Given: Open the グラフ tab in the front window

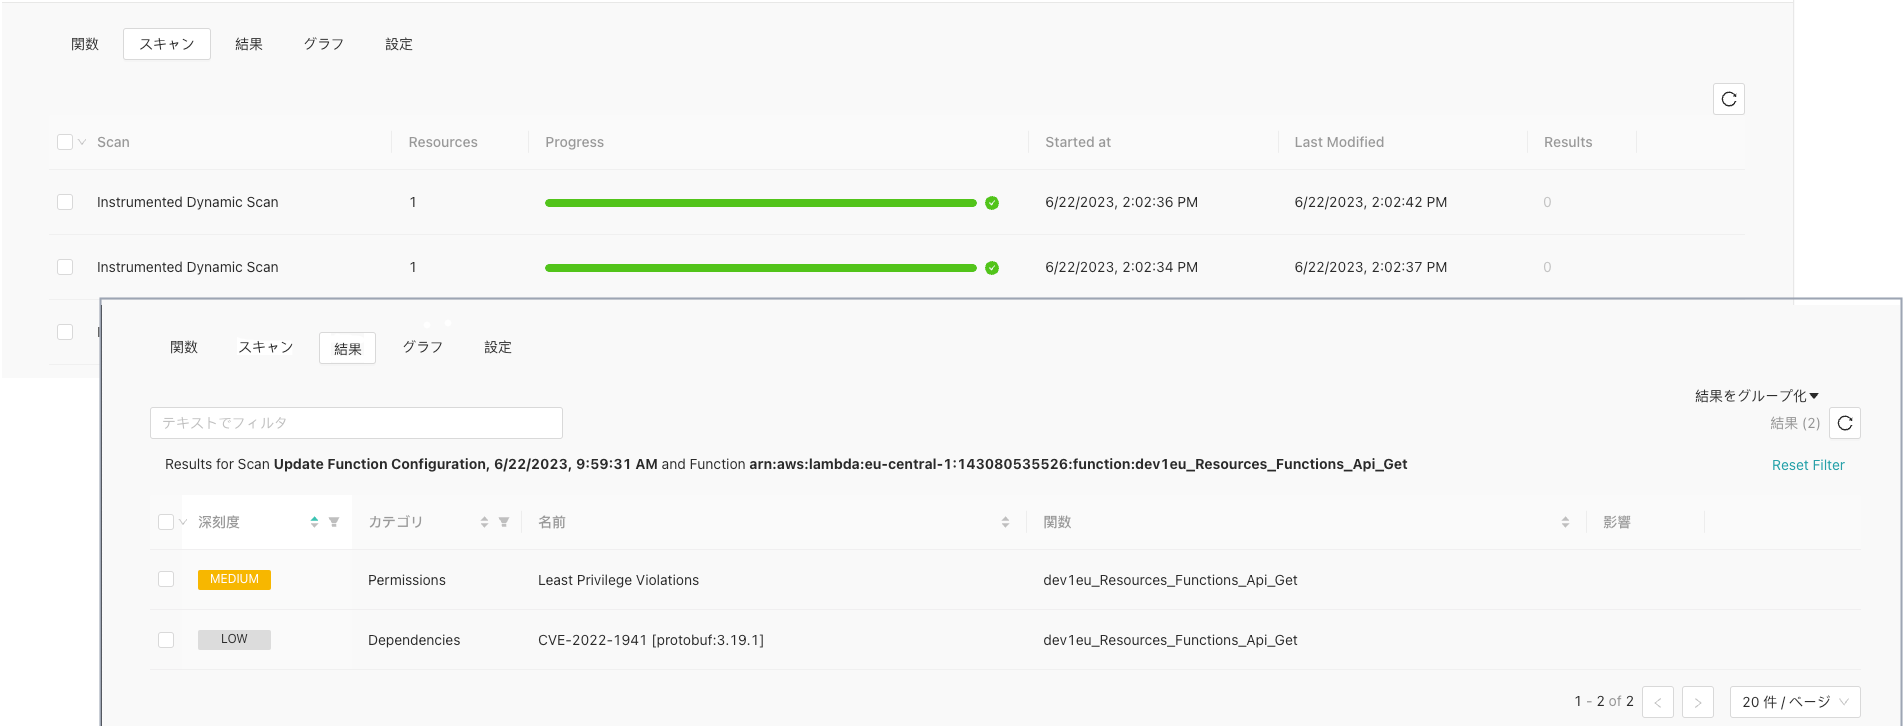Looking at the screenshot, I should [423, 347].
